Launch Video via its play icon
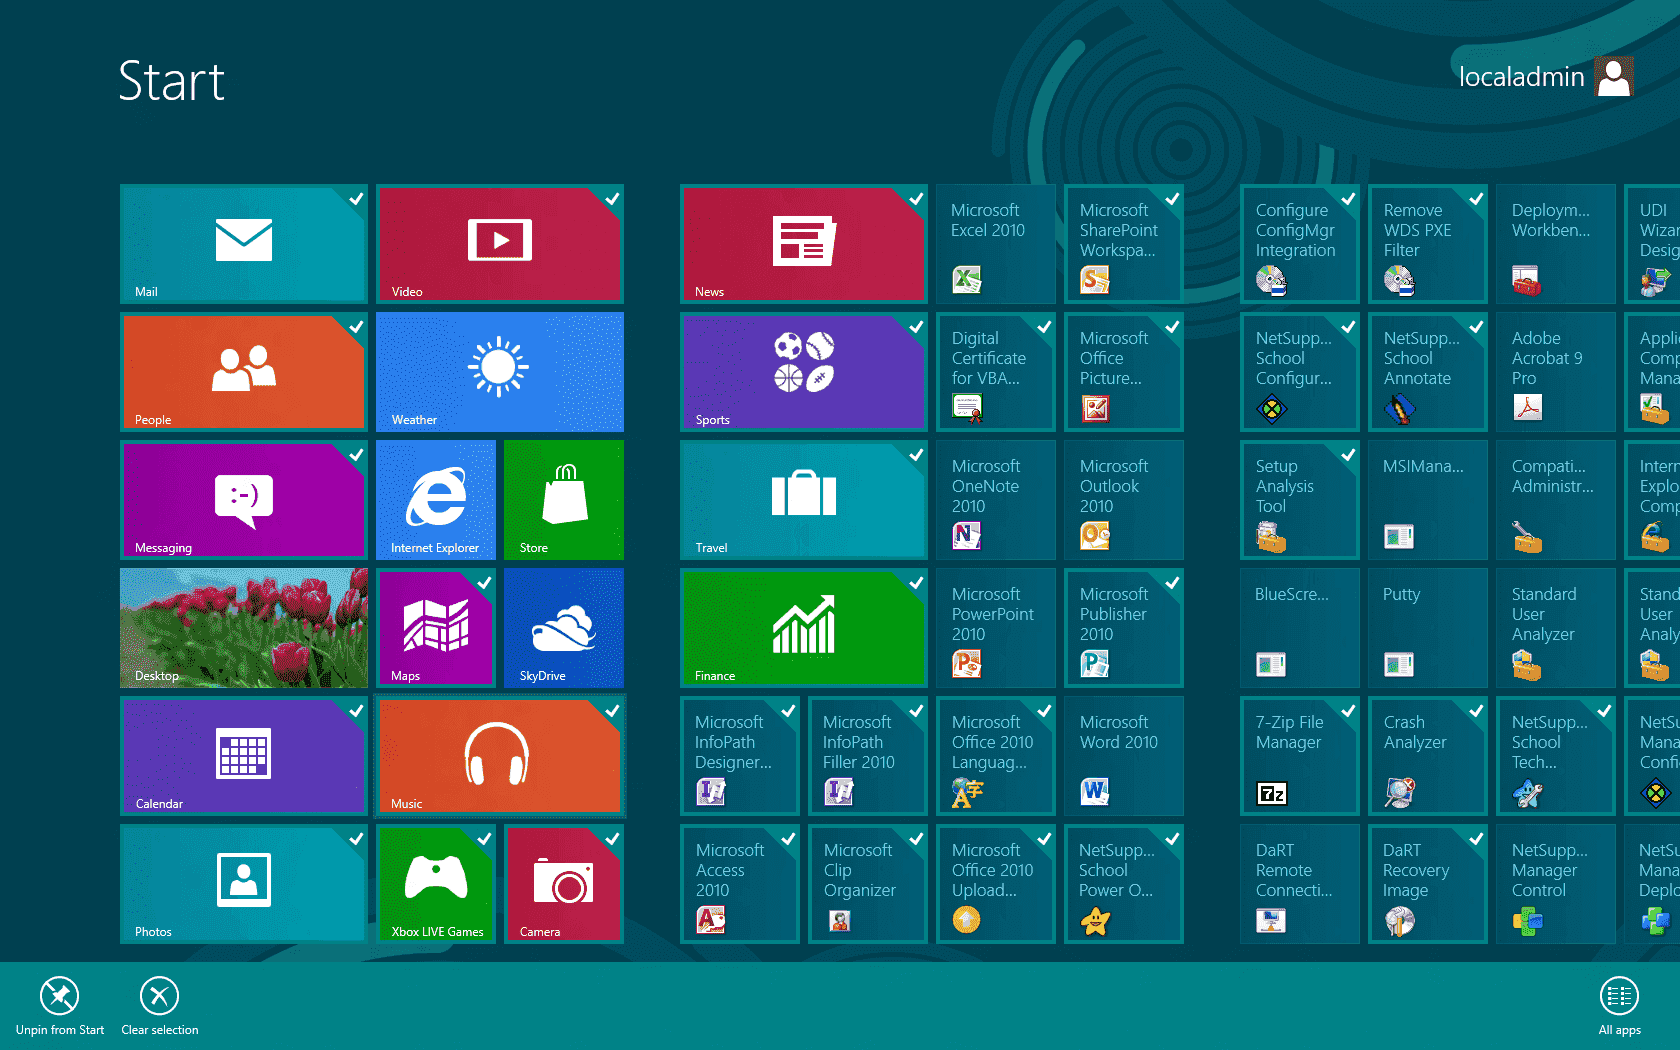The image size is (1680, 1050). [500, 240]
